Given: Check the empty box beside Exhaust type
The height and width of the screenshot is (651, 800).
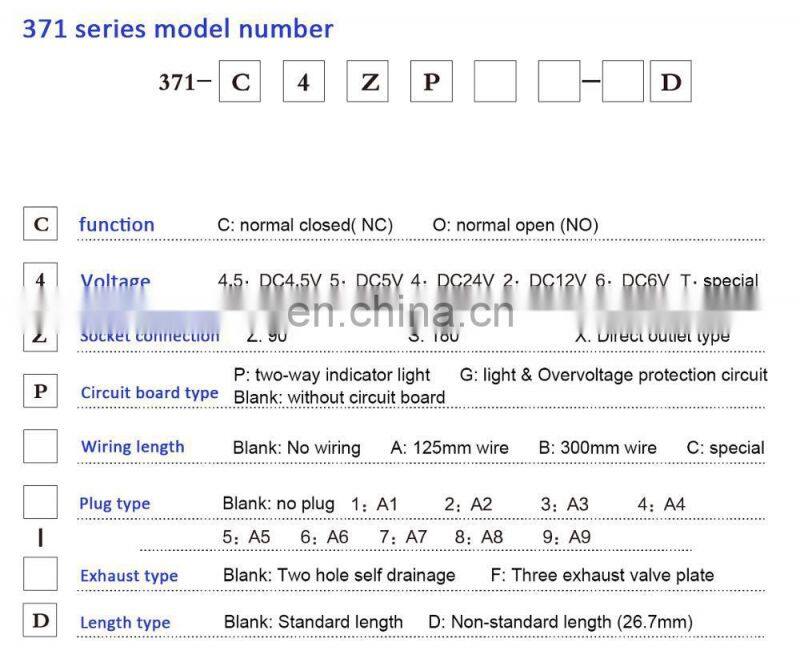Looking at the screenshot, I should pos(40,574).
